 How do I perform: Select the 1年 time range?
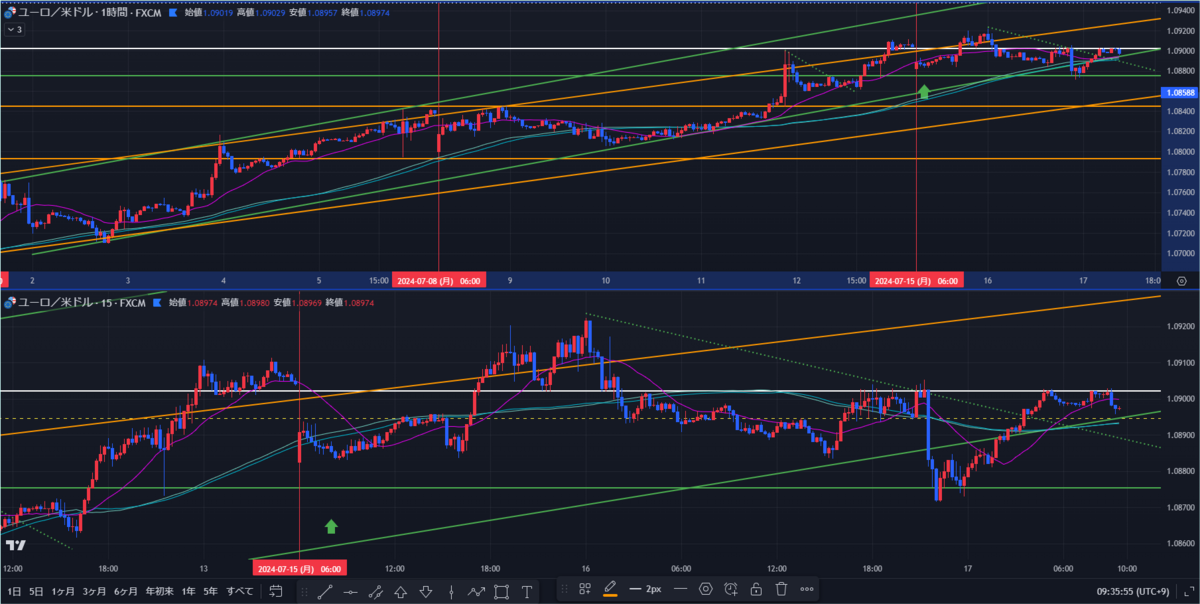coord(188,591)
